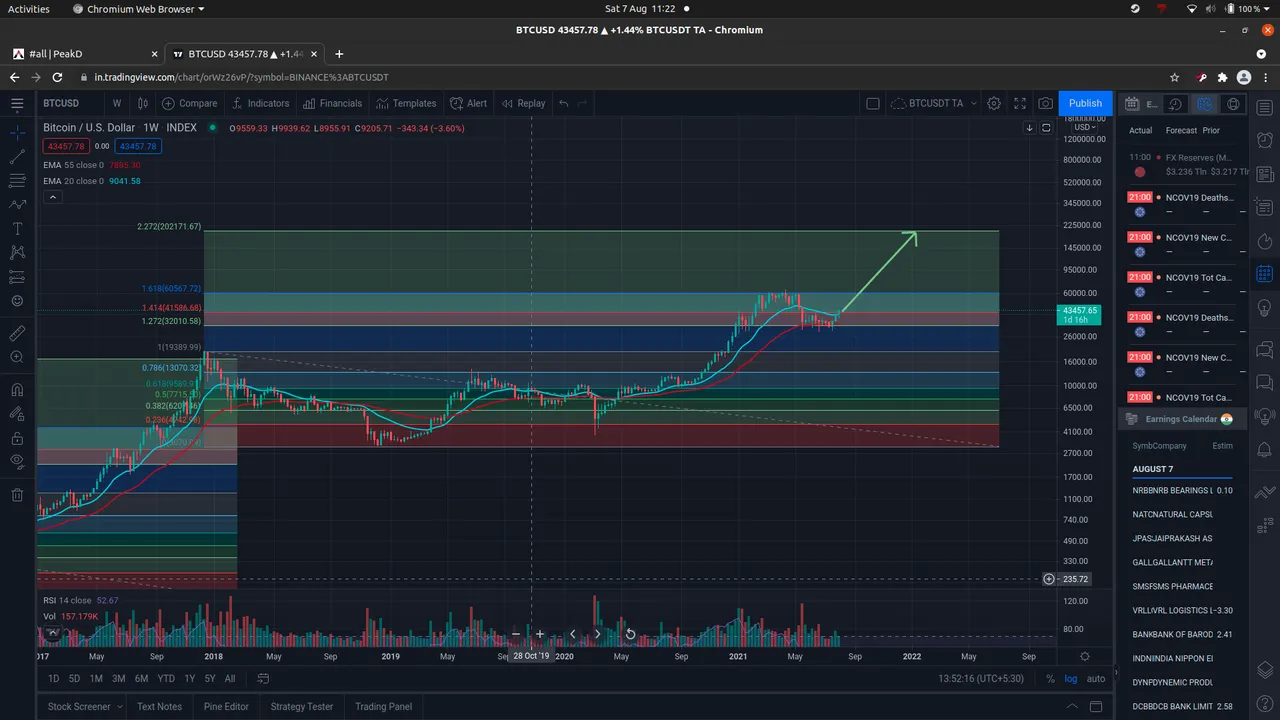Toggle lock all drawing tools
The width and height of the screenshot is (1280, 720).
(17, 438)
